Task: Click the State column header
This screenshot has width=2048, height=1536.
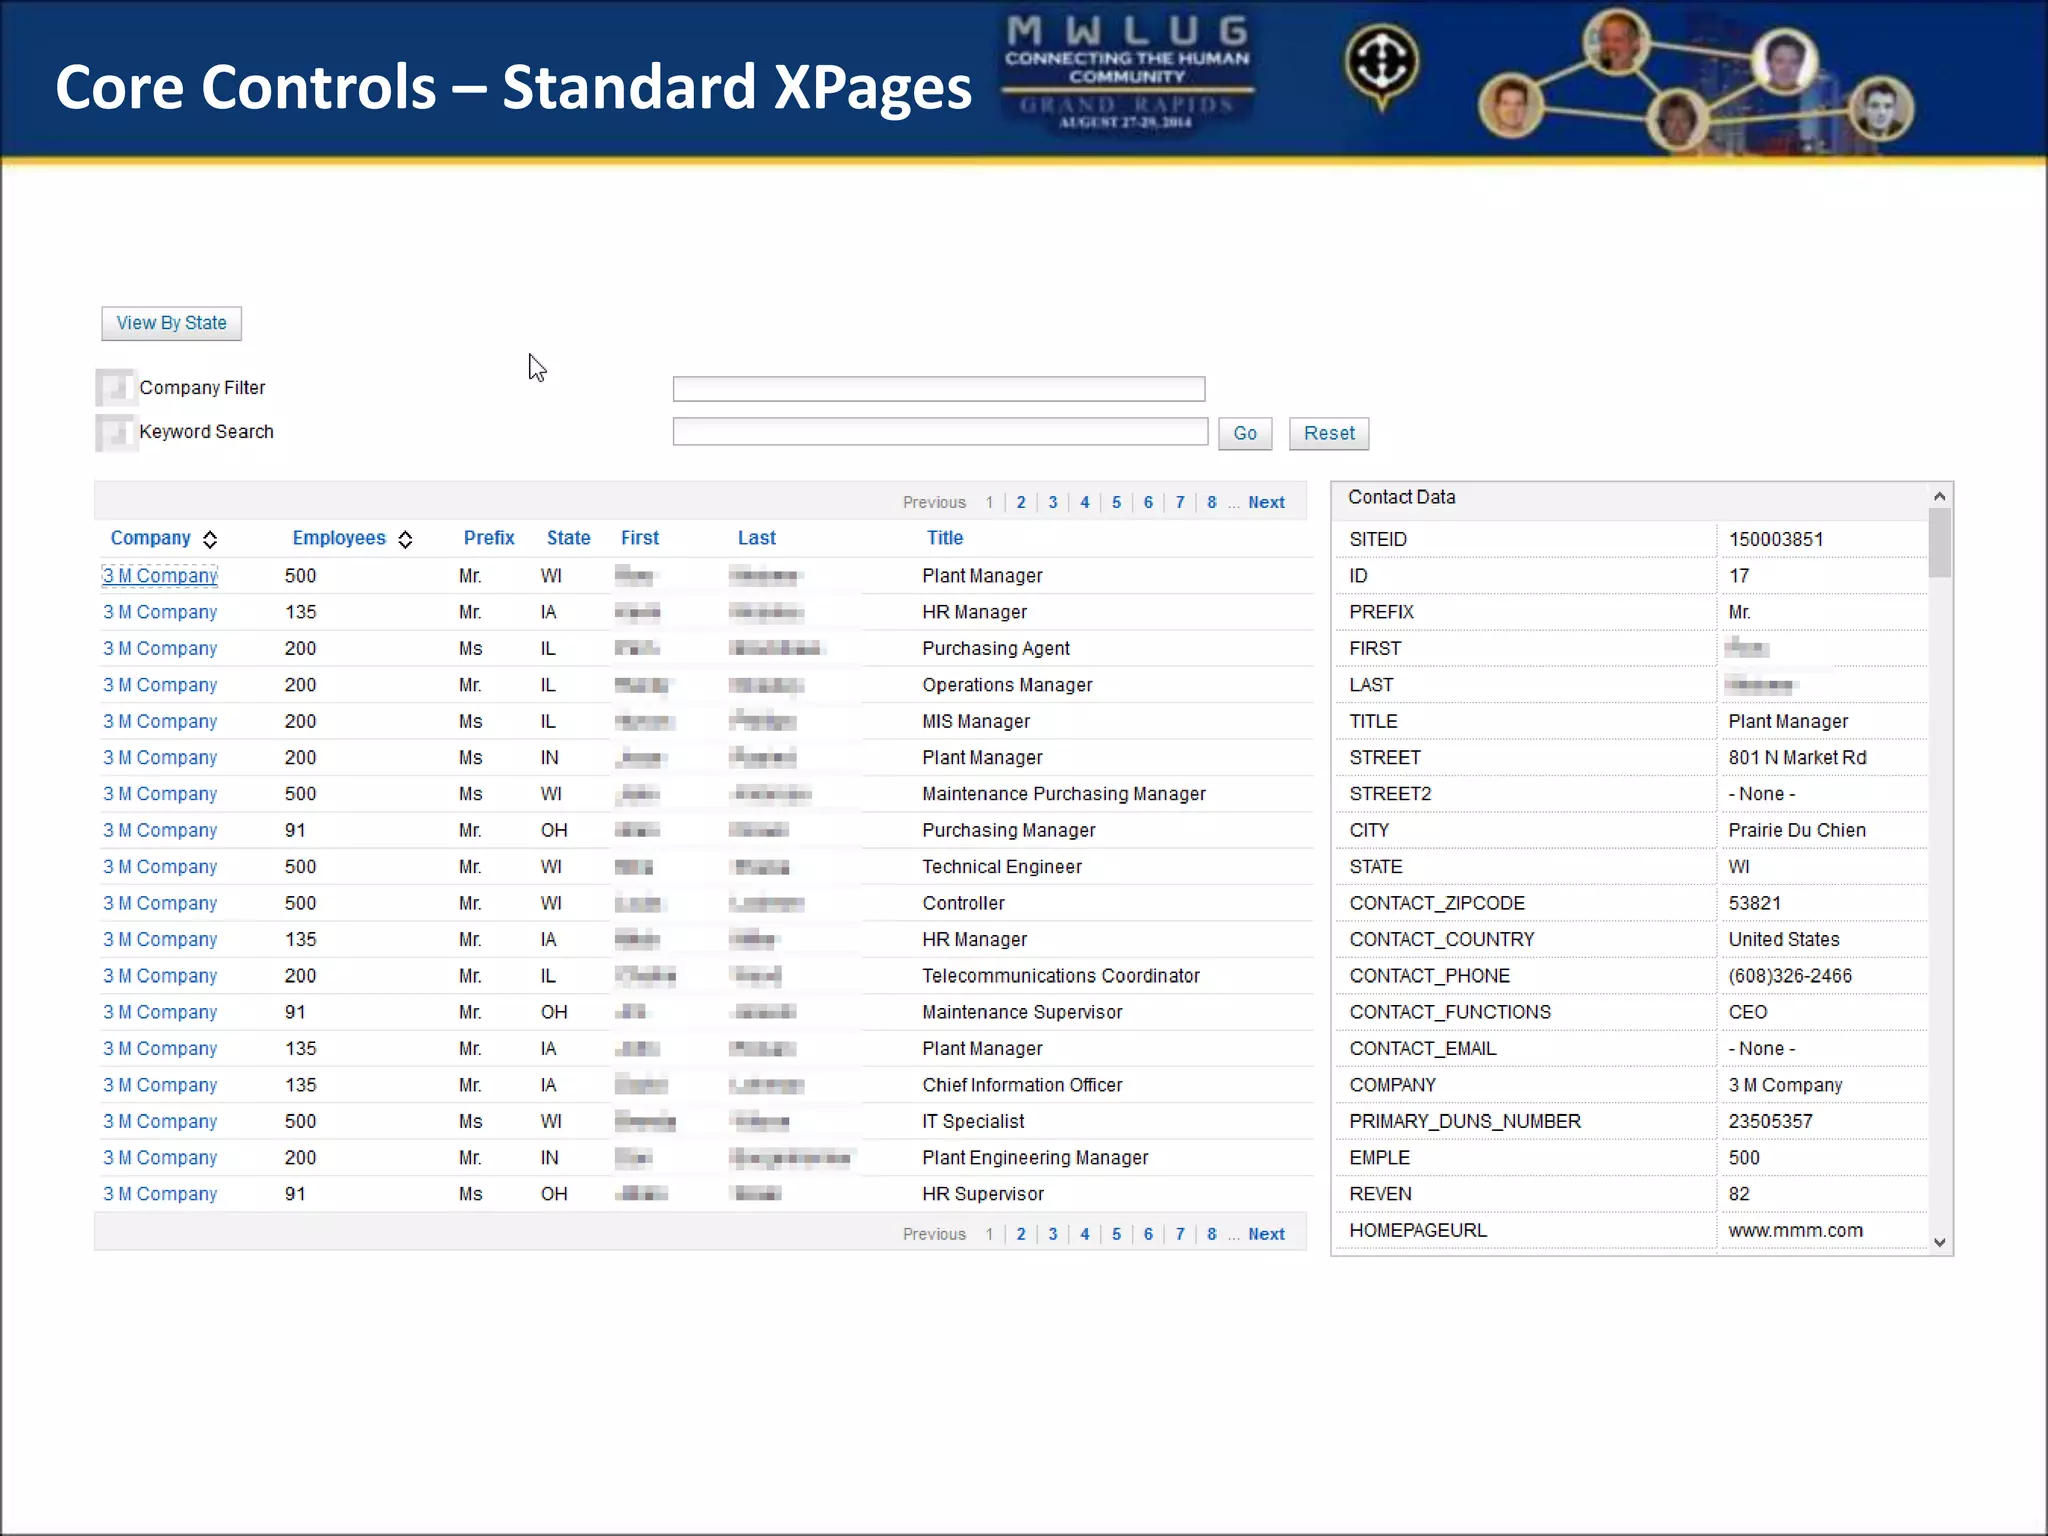Action: [x=568, y=538]
